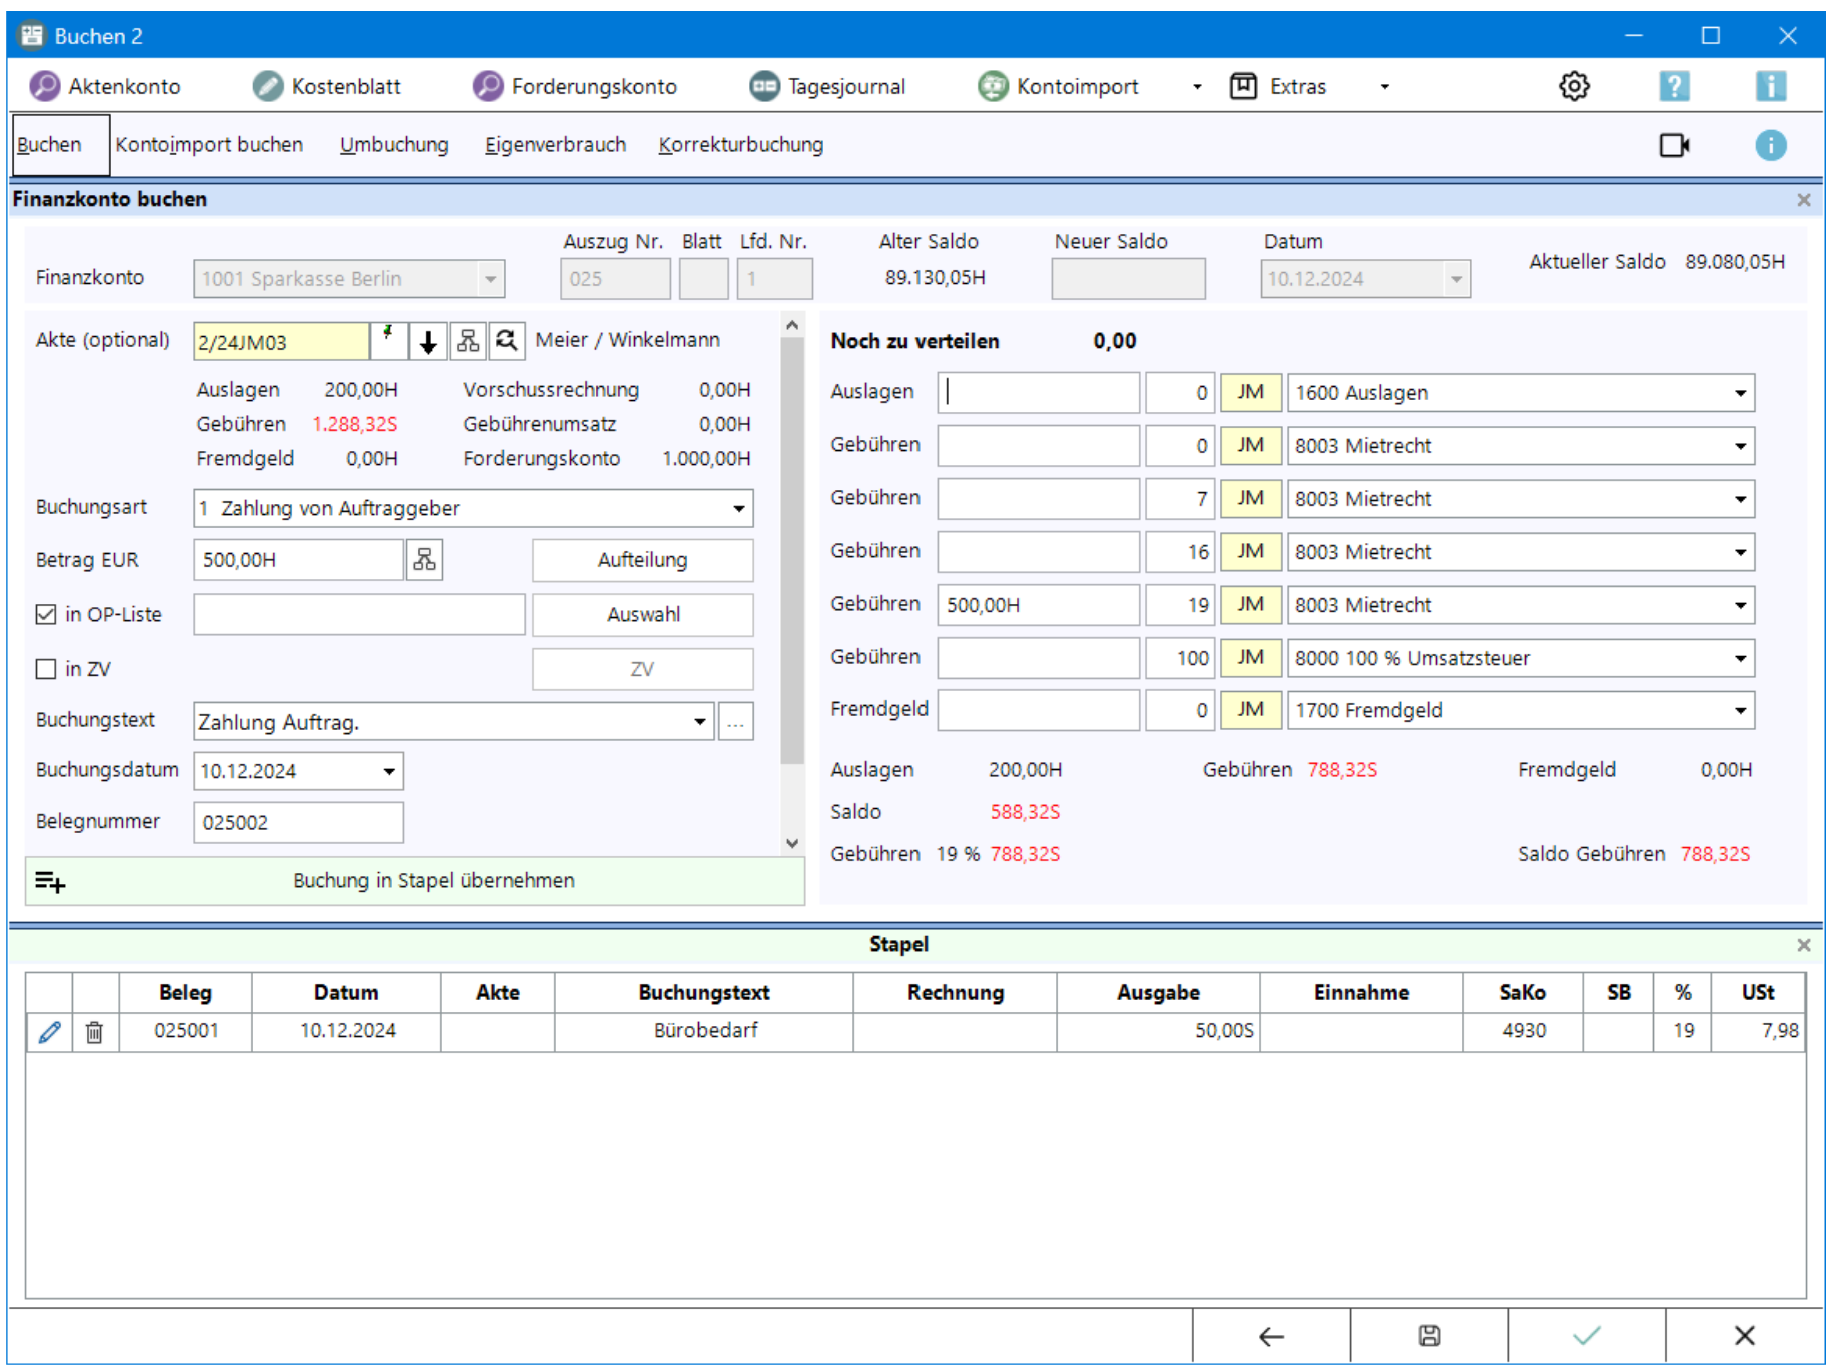Screen dimensions: 1830x1370
Task: Open the Buchungsdatum date dropdown
Action: 388,772
